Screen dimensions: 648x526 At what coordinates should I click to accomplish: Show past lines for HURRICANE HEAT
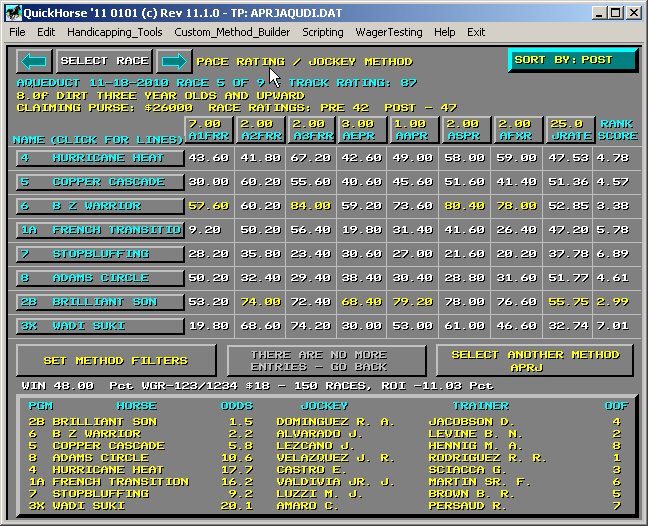(99, 158)
